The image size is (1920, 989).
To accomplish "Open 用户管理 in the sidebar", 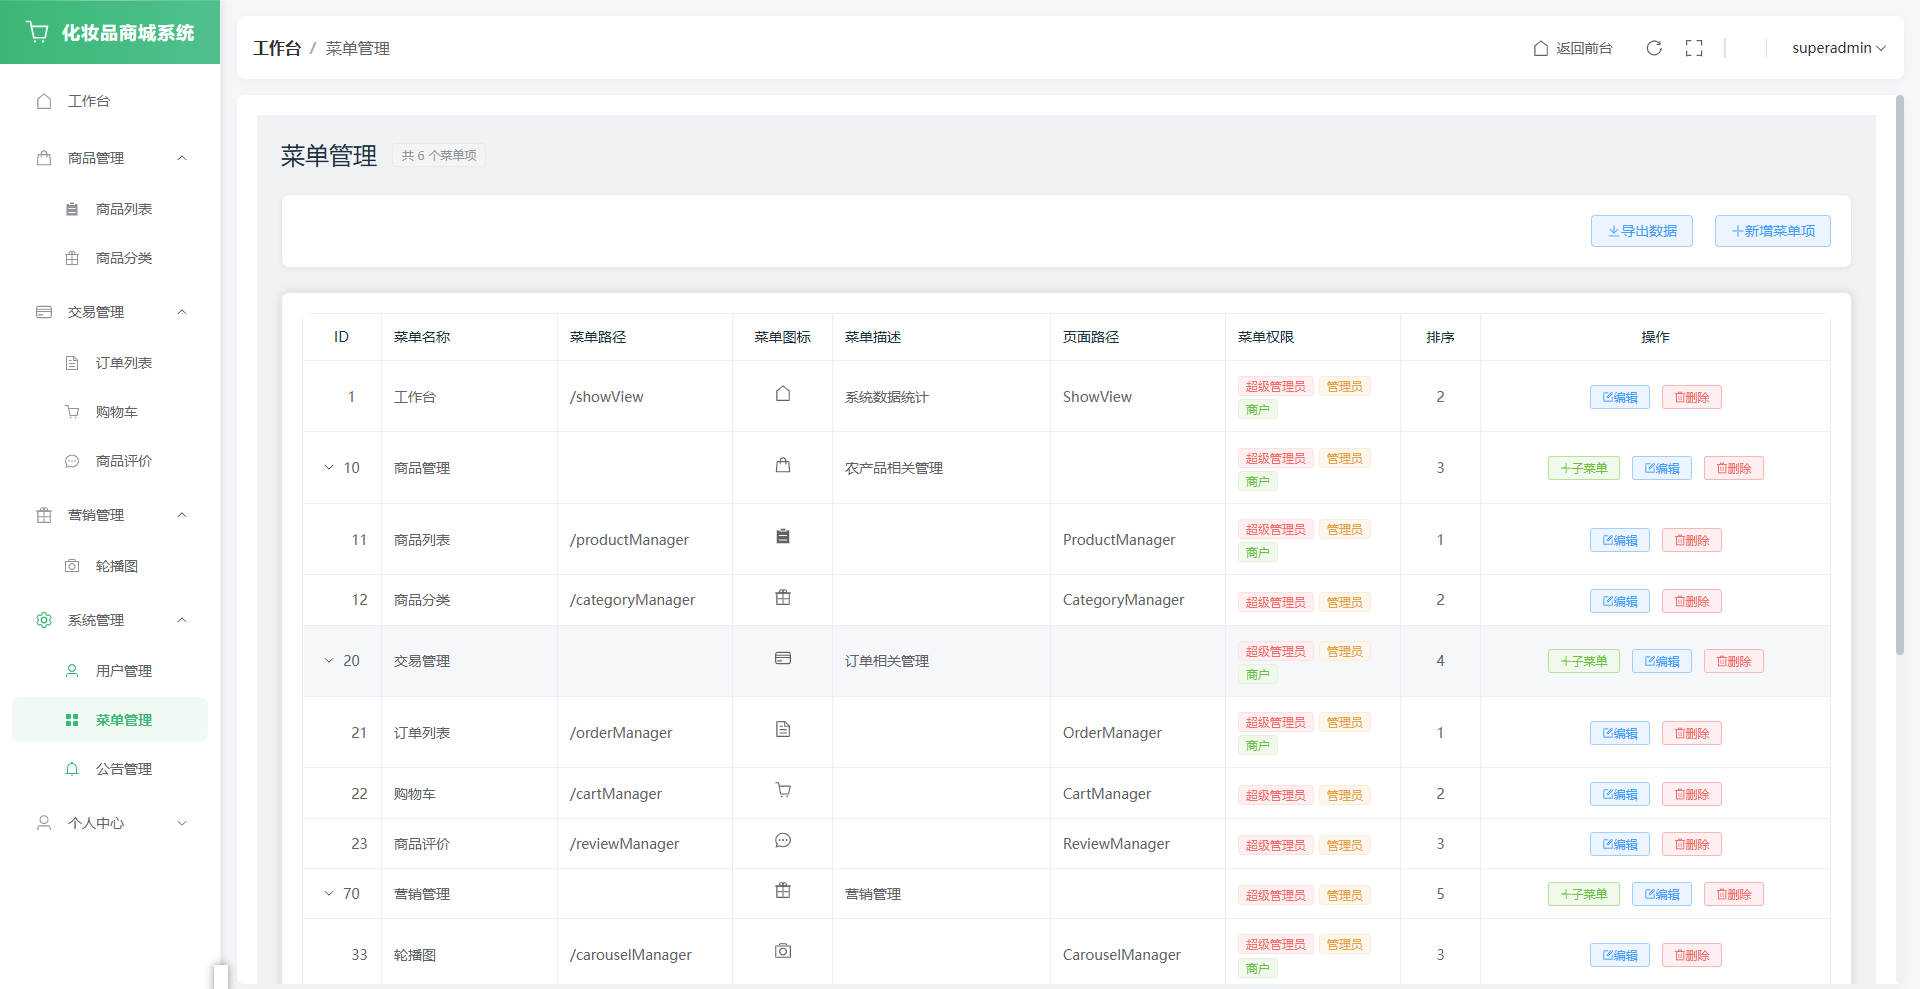I will tap(123, 671).
